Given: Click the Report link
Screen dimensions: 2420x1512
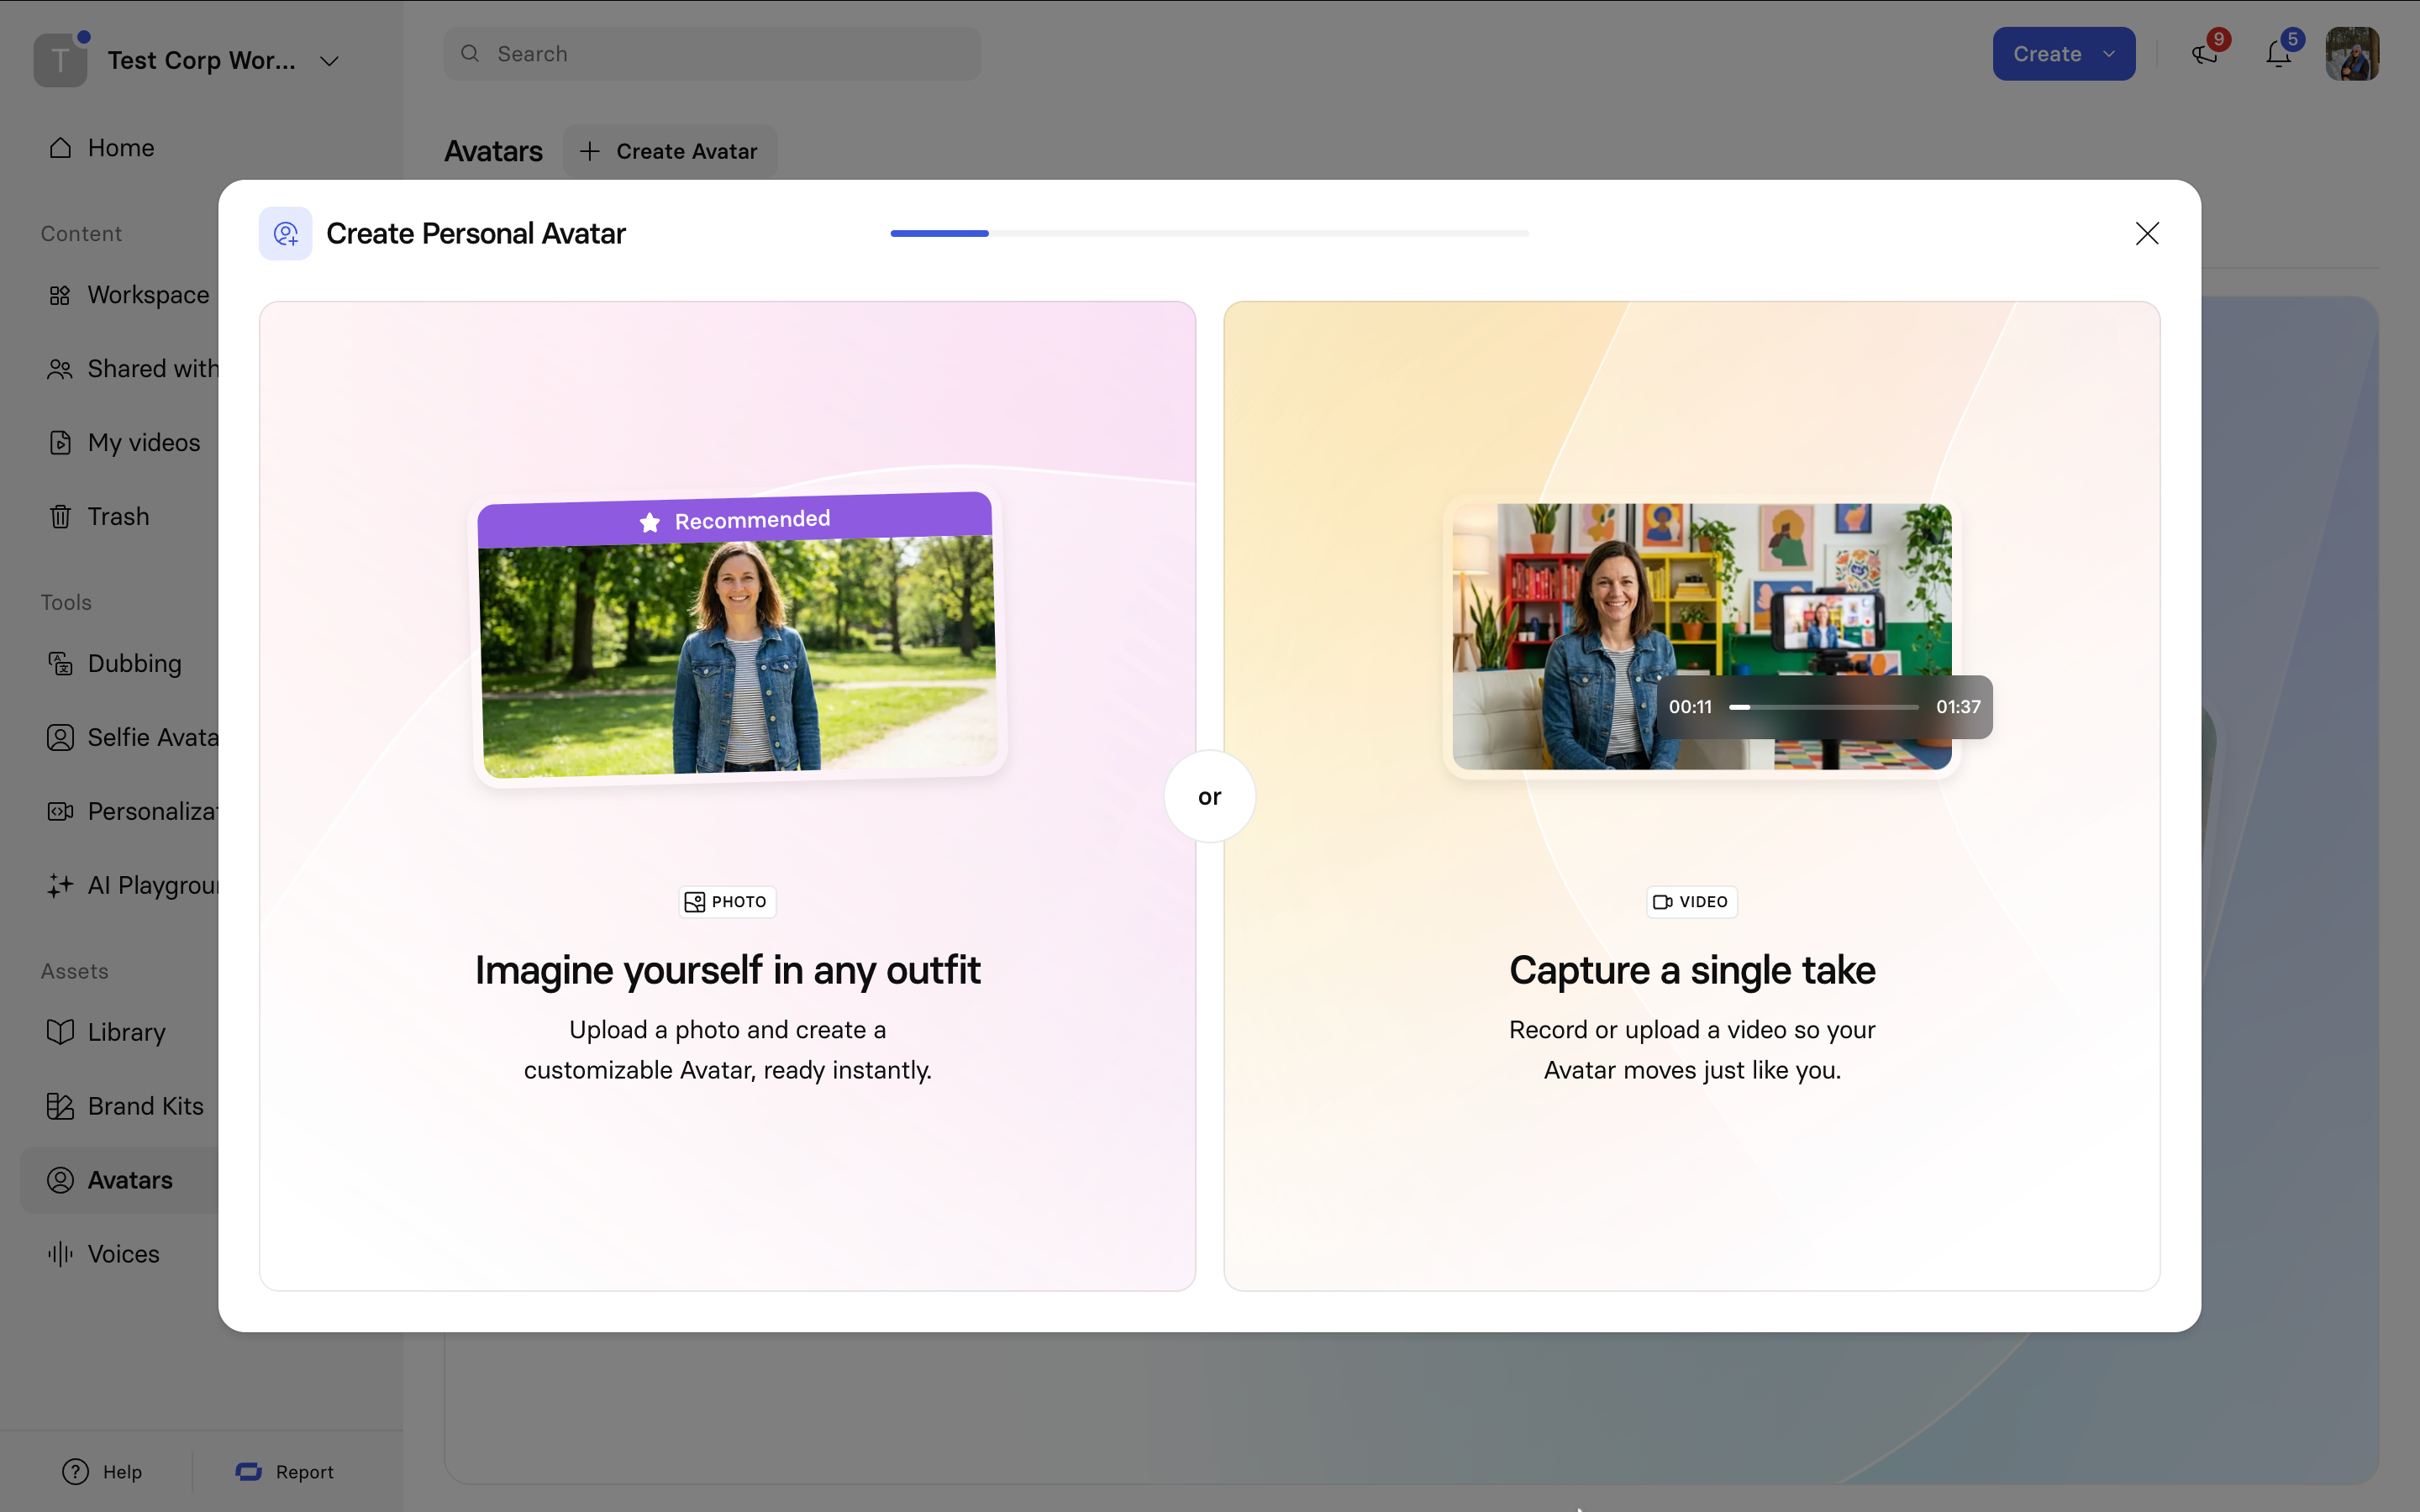Looking at the screenshot, I should click(304, 1472).
